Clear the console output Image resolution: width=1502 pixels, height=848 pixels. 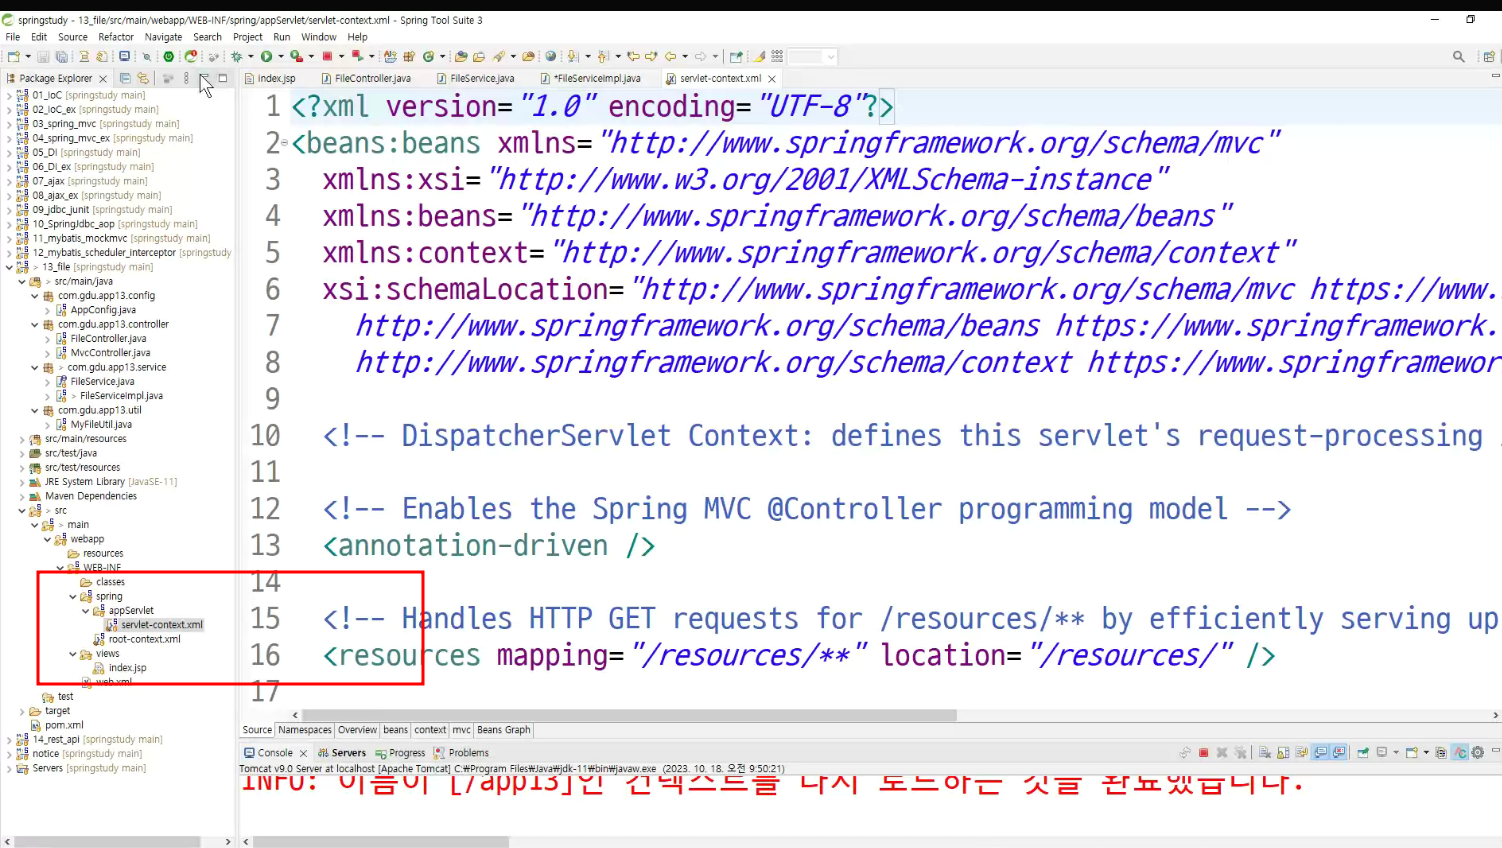[x=1265, y=753]
